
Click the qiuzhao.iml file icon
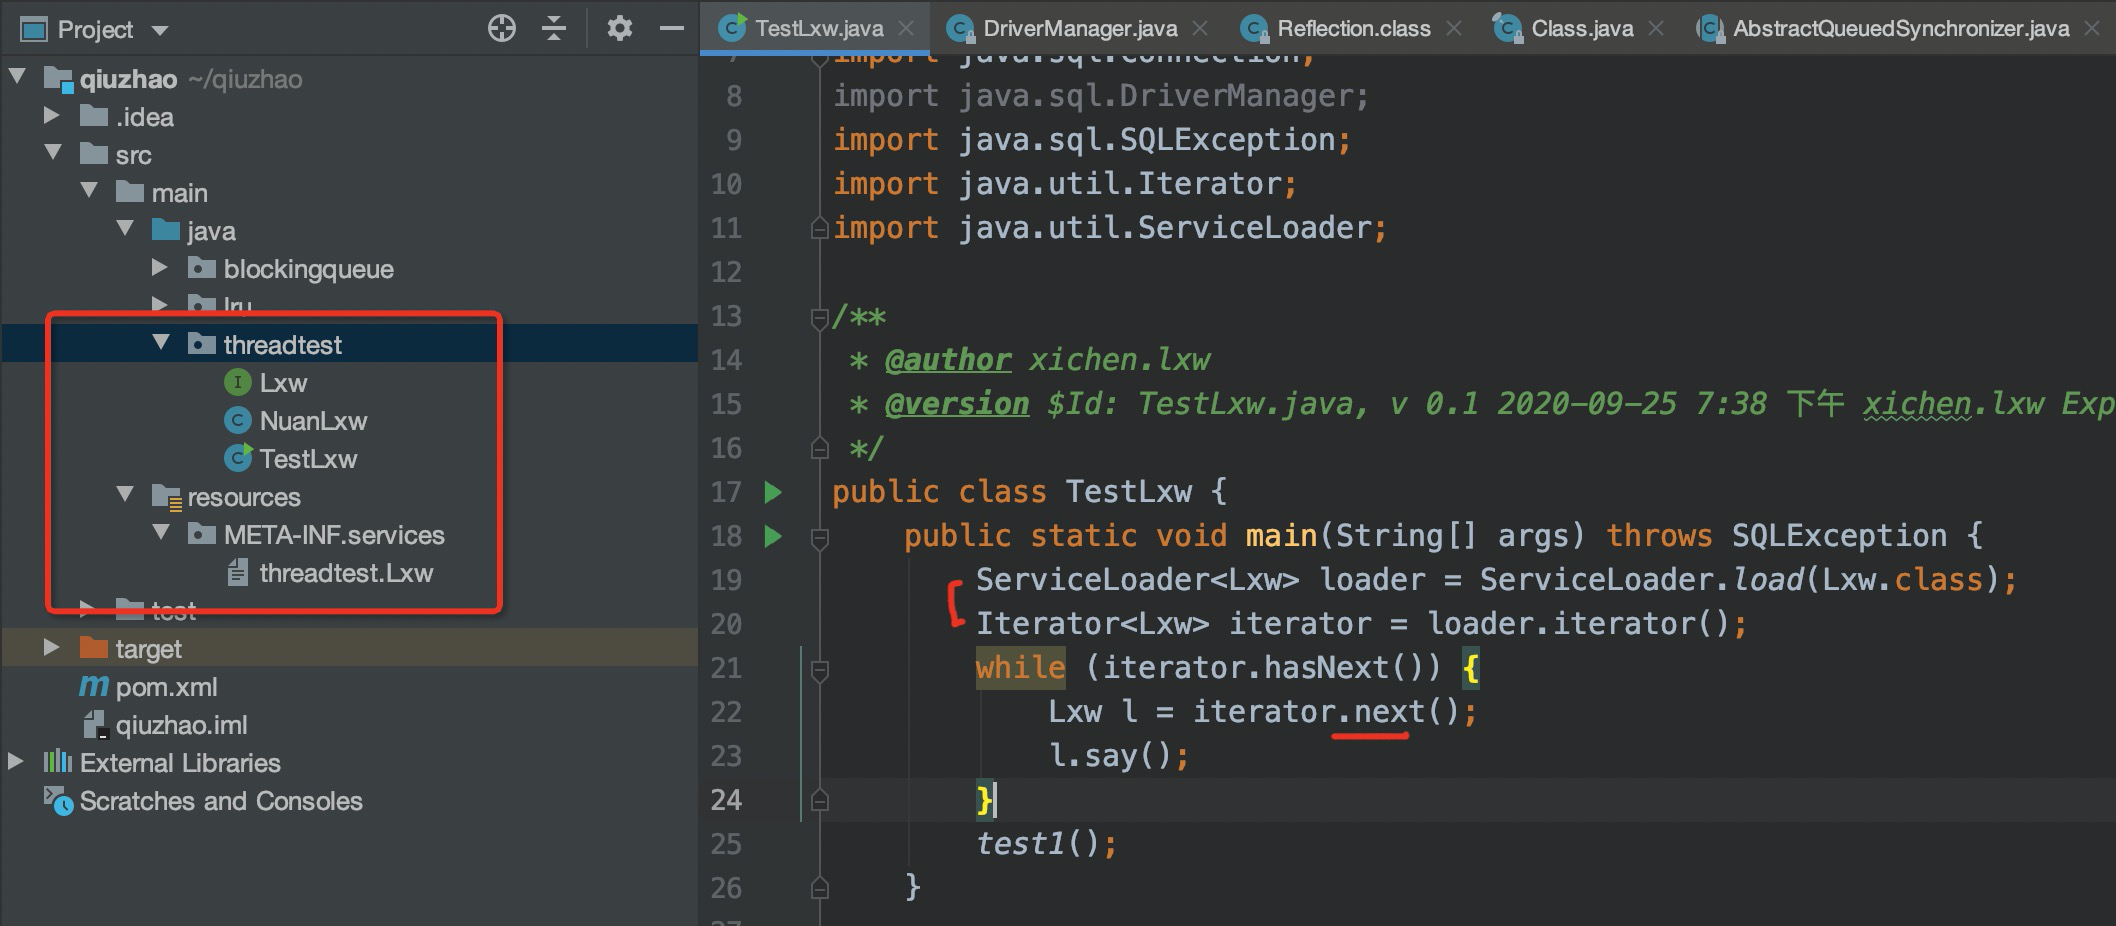[94, 725]
